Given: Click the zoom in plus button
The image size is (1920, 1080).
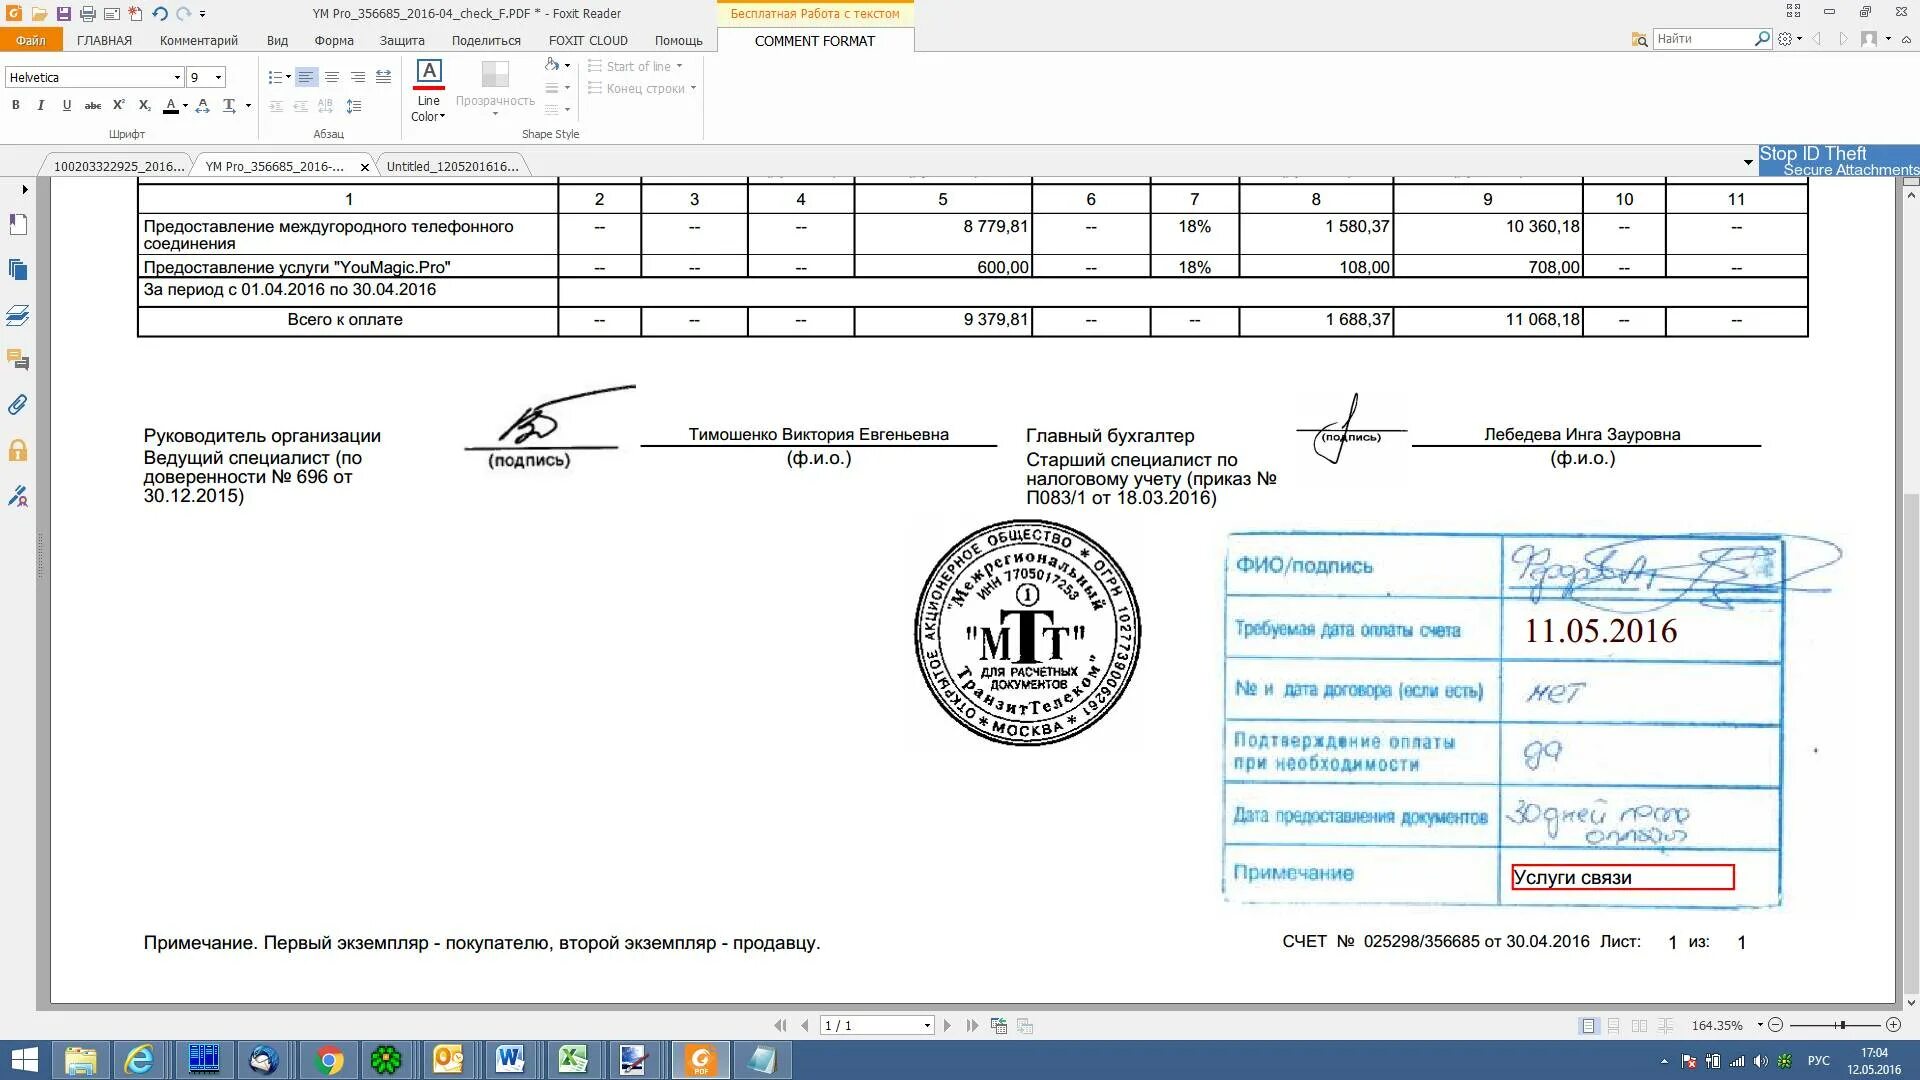Looking at the screenshot, I should [1893, 1025].
